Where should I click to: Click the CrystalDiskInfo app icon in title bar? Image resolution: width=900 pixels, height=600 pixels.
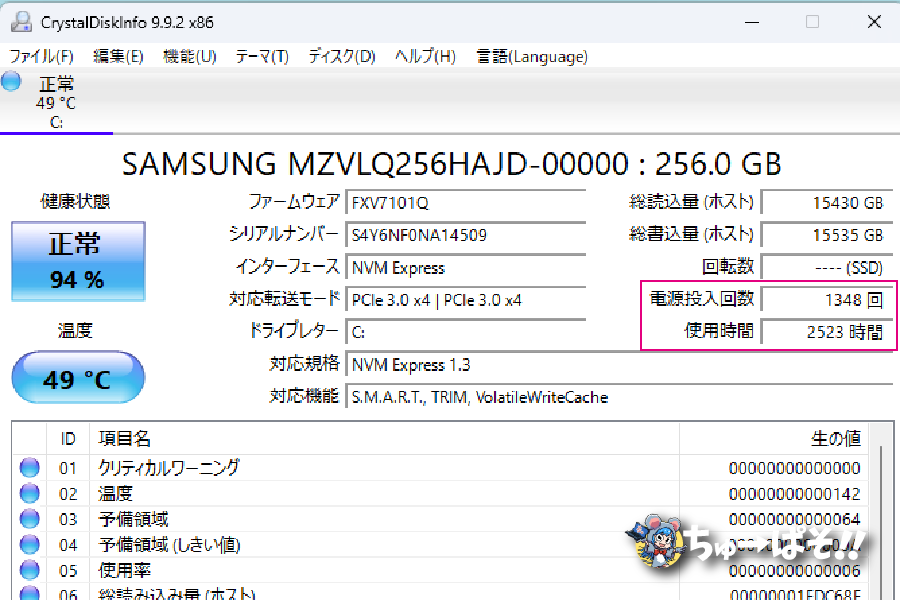21,22
